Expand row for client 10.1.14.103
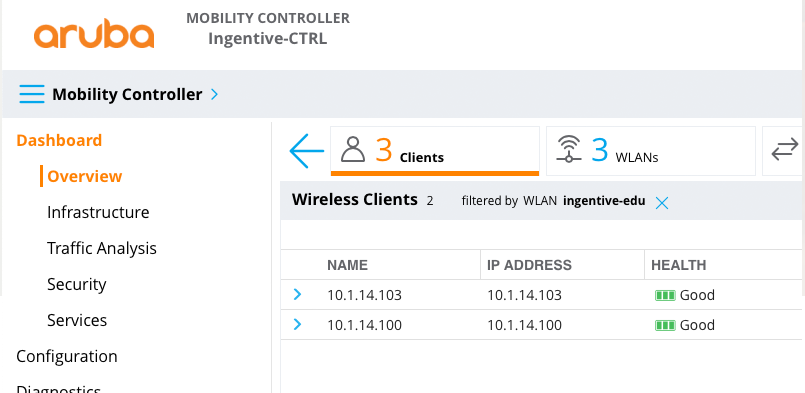This screenshot has height=393, width=805. click(x=297, y=294)
